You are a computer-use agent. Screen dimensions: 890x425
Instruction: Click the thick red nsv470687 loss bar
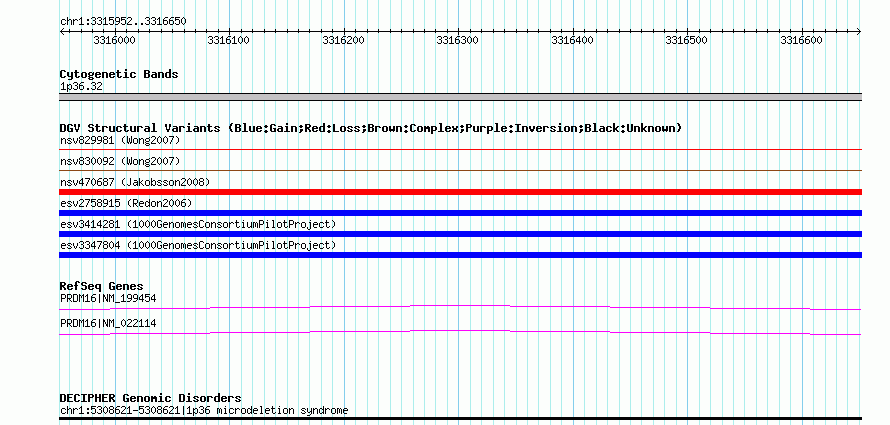tap(460, 192)
